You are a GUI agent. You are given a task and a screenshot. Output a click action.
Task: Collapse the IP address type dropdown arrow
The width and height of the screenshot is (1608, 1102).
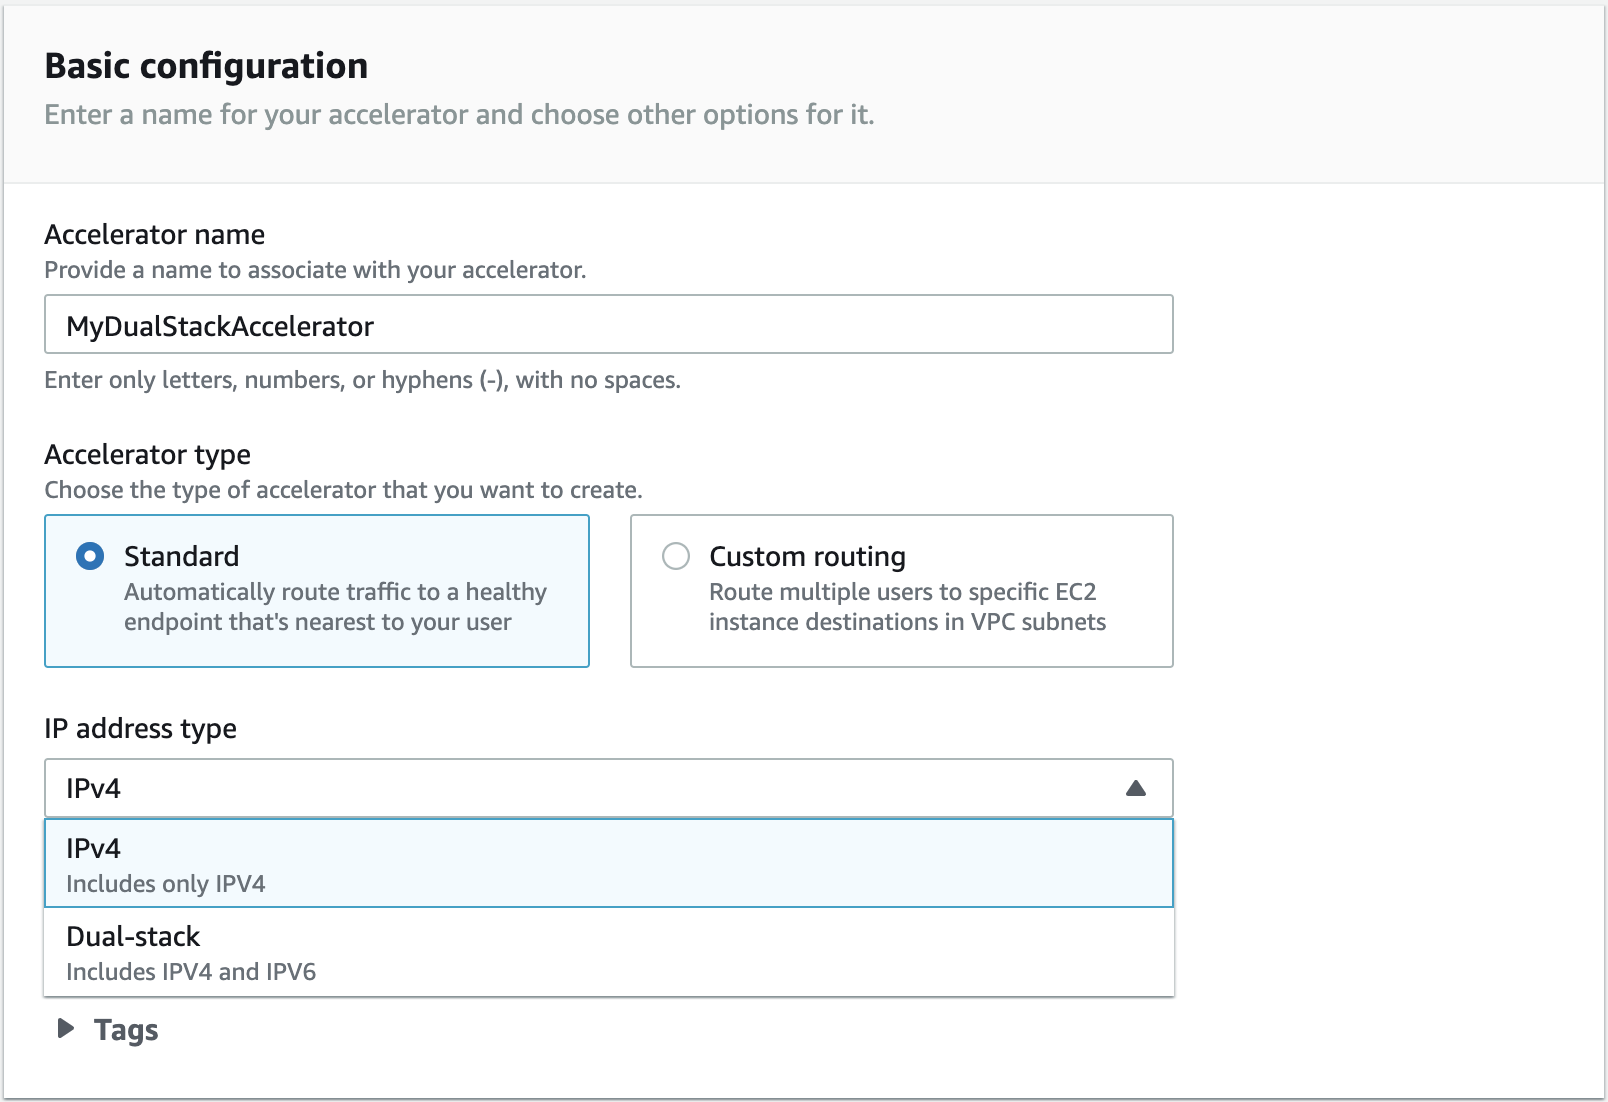pos(1135,789)
